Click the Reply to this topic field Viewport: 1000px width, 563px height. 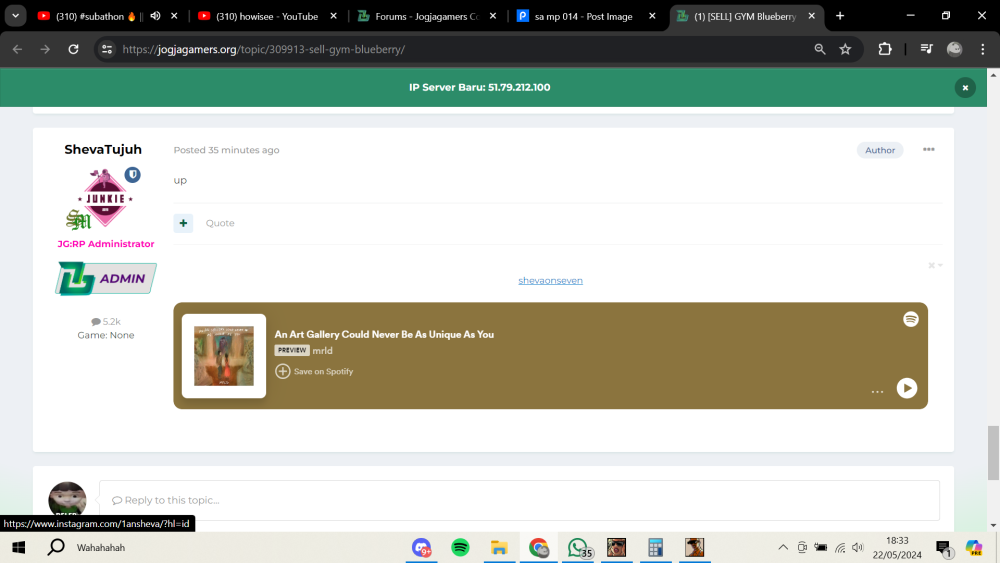coord(519,500)
